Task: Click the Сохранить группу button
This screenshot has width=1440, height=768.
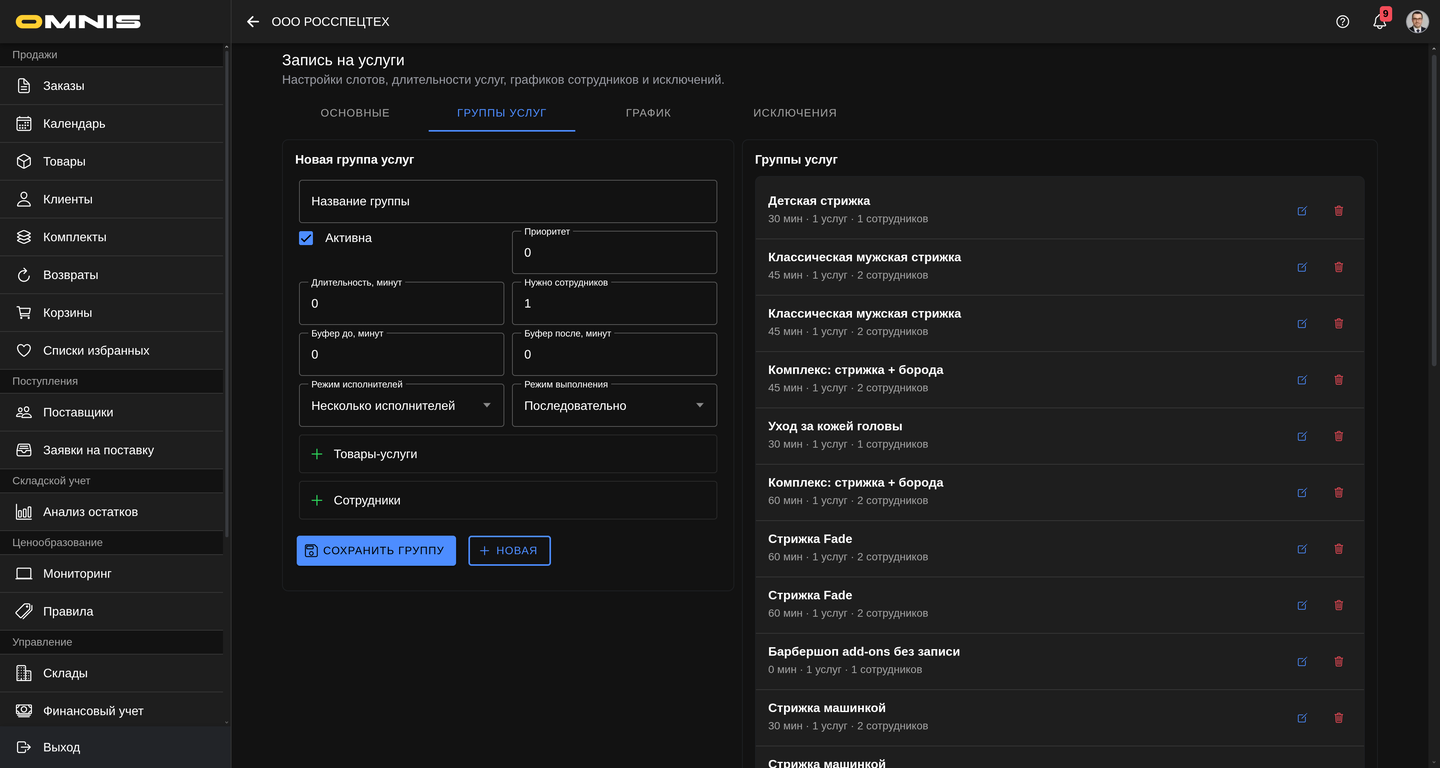Action: click(x=376, y=551)
